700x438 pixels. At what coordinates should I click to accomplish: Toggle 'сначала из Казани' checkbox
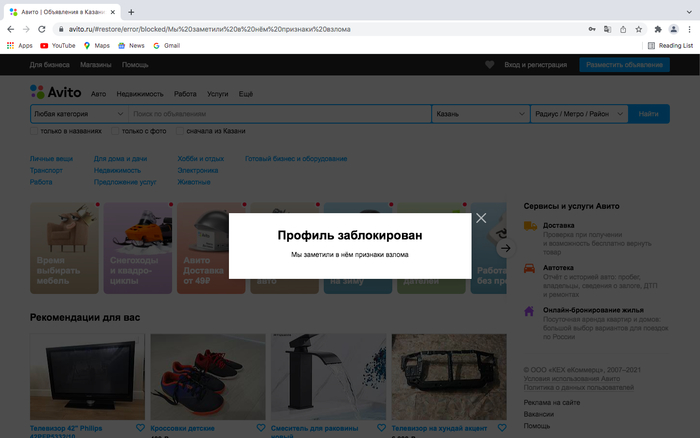click(180, 131)
